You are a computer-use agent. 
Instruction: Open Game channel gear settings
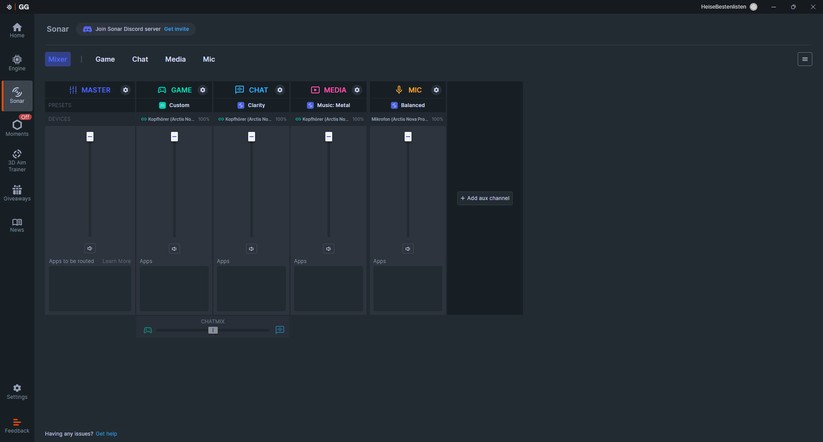pyautogui.click(x=203, y=90)
